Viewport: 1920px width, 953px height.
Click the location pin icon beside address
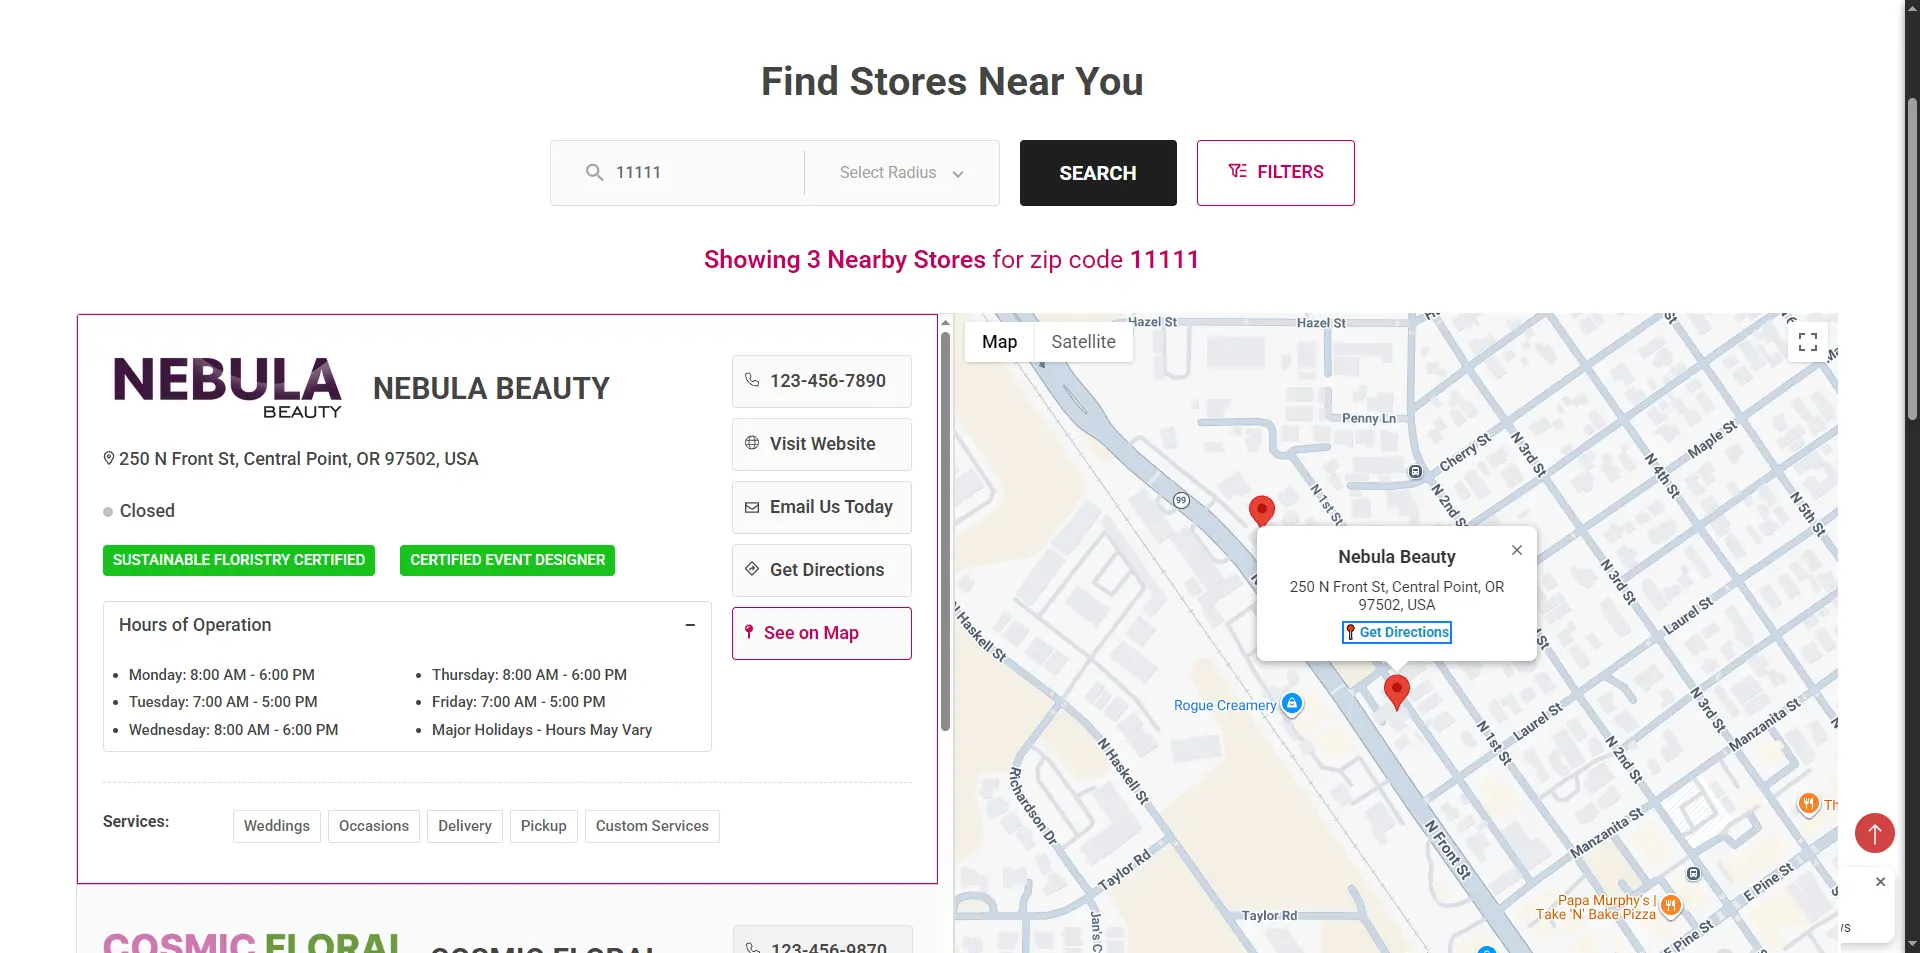pos(109,458)
